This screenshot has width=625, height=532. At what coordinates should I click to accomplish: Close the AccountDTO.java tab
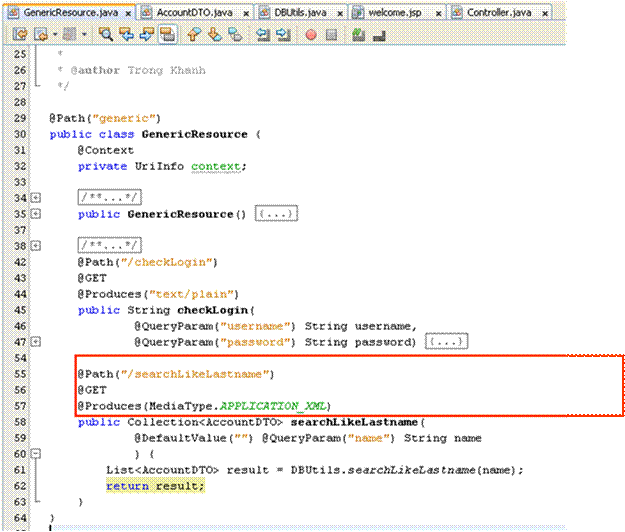pos(246,14)
